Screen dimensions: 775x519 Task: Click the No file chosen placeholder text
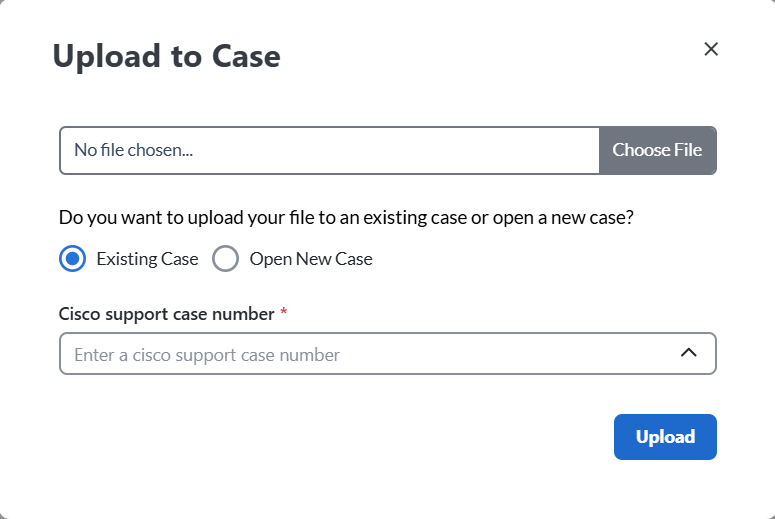click(x=133, y=150)
